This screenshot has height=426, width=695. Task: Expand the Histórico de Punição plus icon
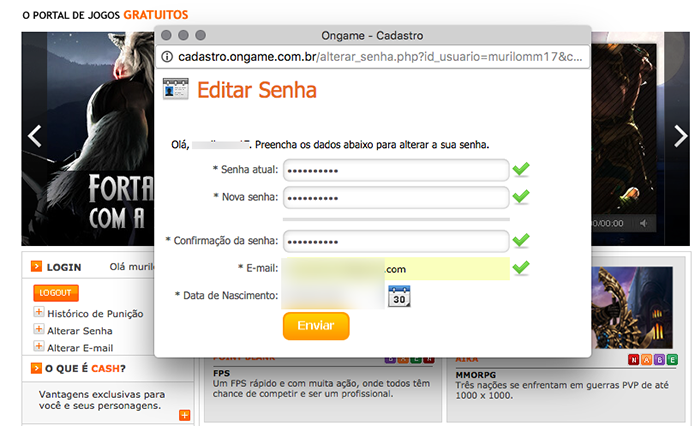click(39, 312)
